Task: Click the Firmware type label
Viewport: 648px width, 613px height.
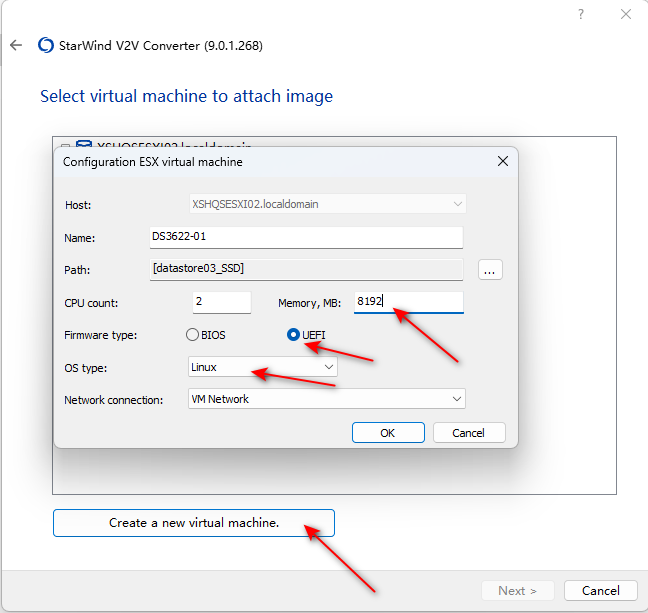Action: pyautogui.click(x=100, y=335)
